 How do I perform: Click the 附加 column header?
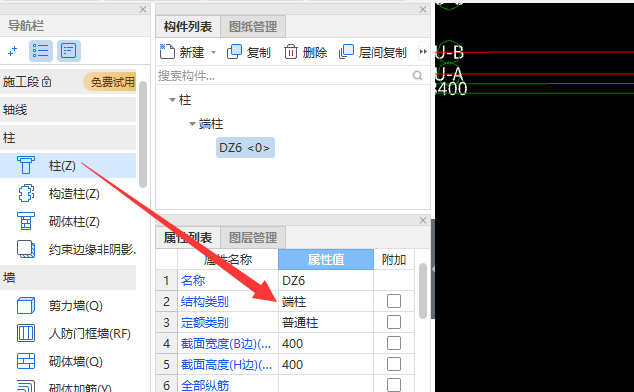point(394,259)
